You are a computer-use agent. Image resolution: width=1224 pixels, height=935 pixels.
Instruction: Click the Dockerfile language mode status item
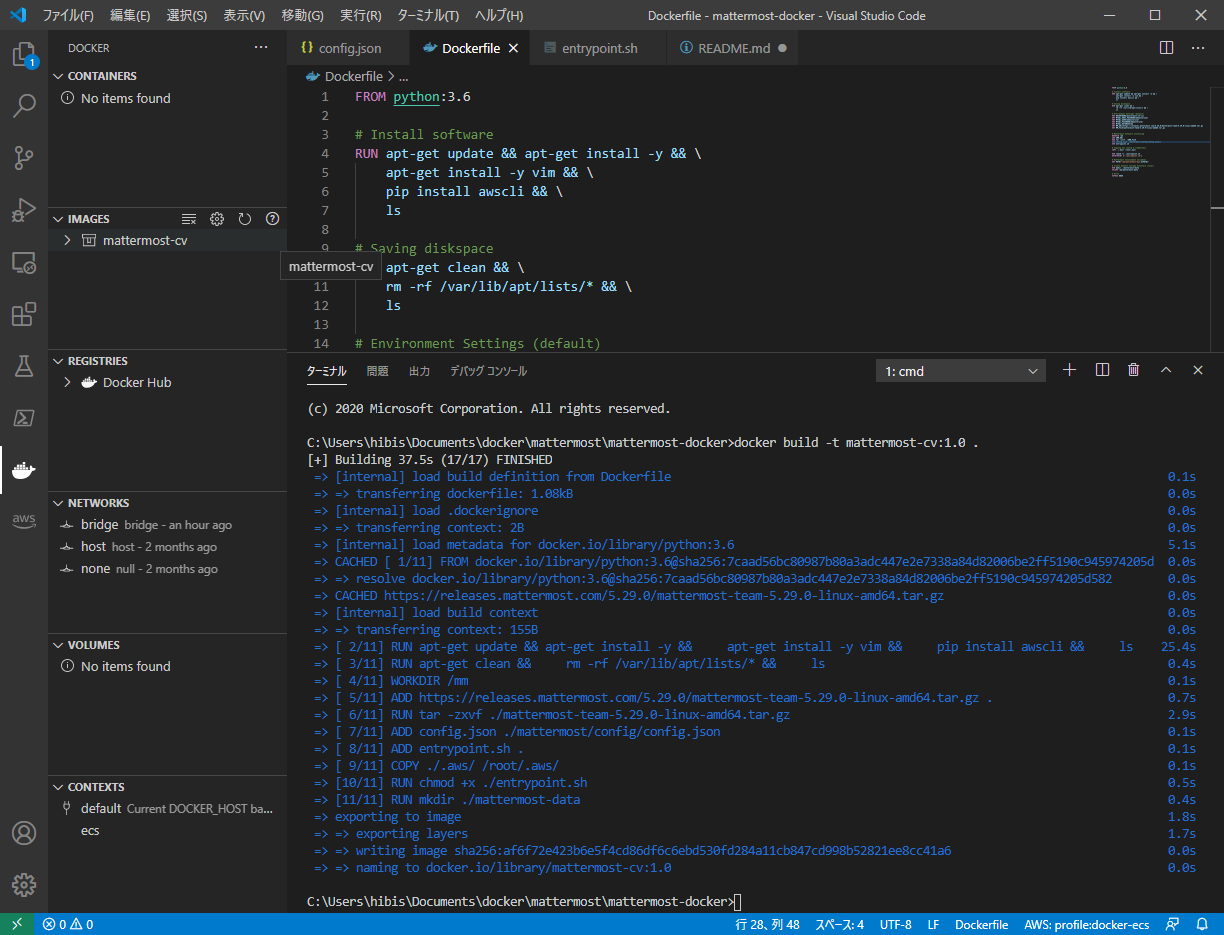click(981, 925)
